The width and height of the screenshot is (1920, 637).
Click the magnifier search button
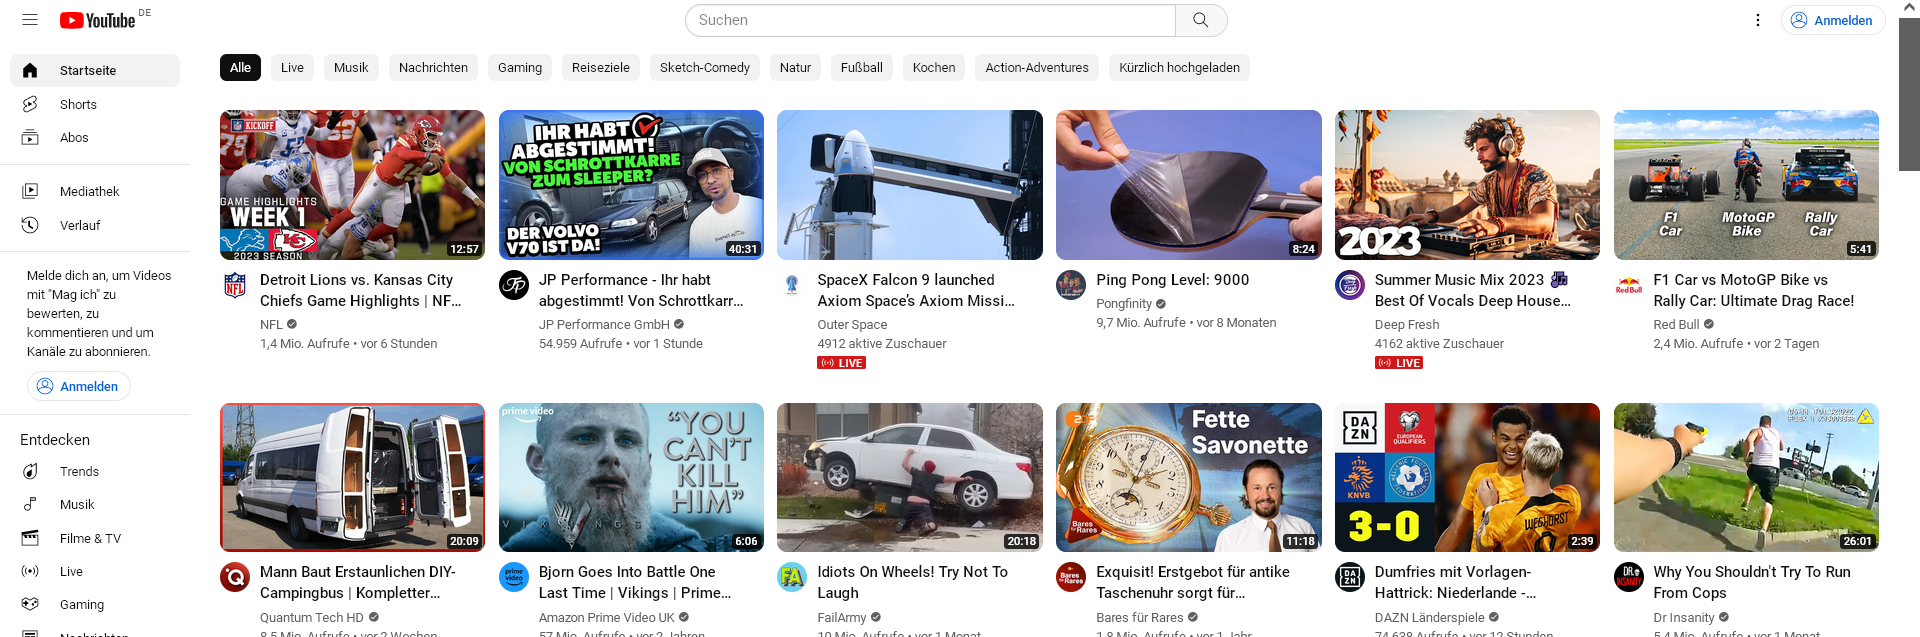click(x=1201, y=20)
